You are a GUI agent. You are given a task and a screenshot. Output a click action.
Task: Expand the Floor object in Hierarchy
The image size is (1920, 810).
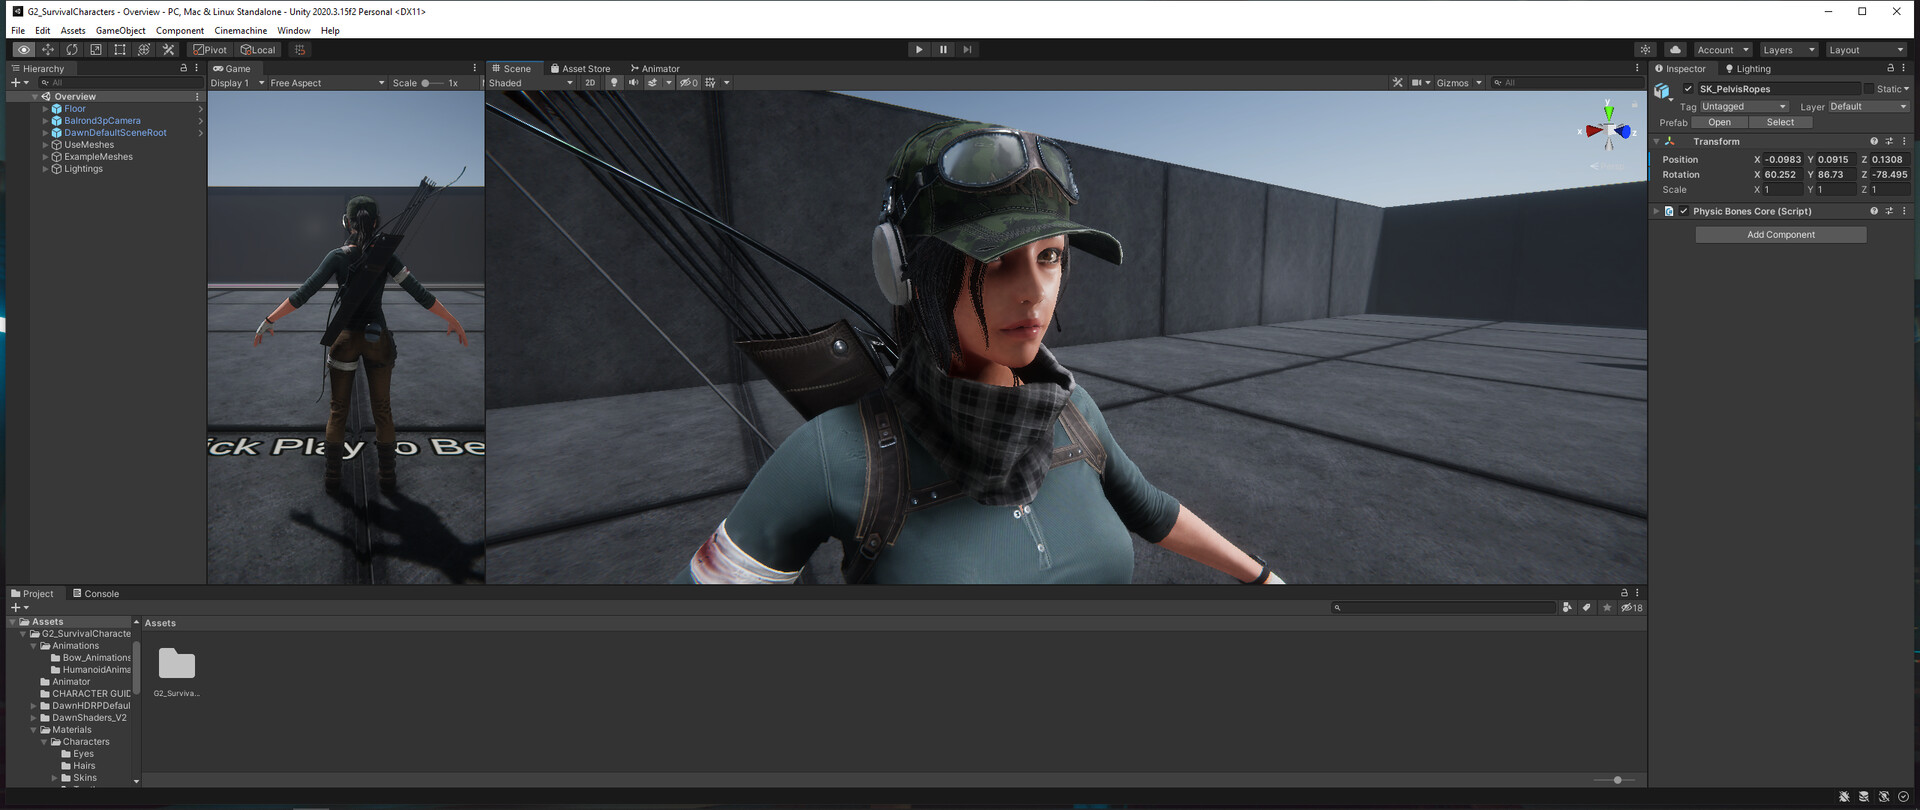pyautogui.click(x=45, y=108)
